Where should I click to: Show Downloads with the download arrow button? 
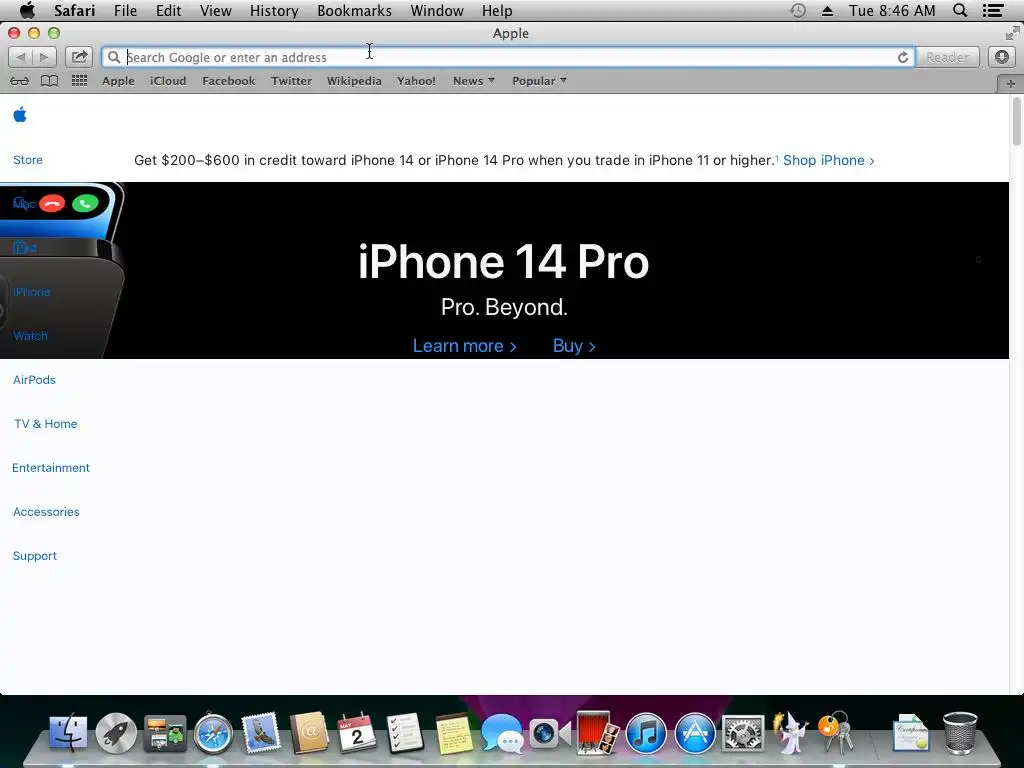click(1002, 57)
